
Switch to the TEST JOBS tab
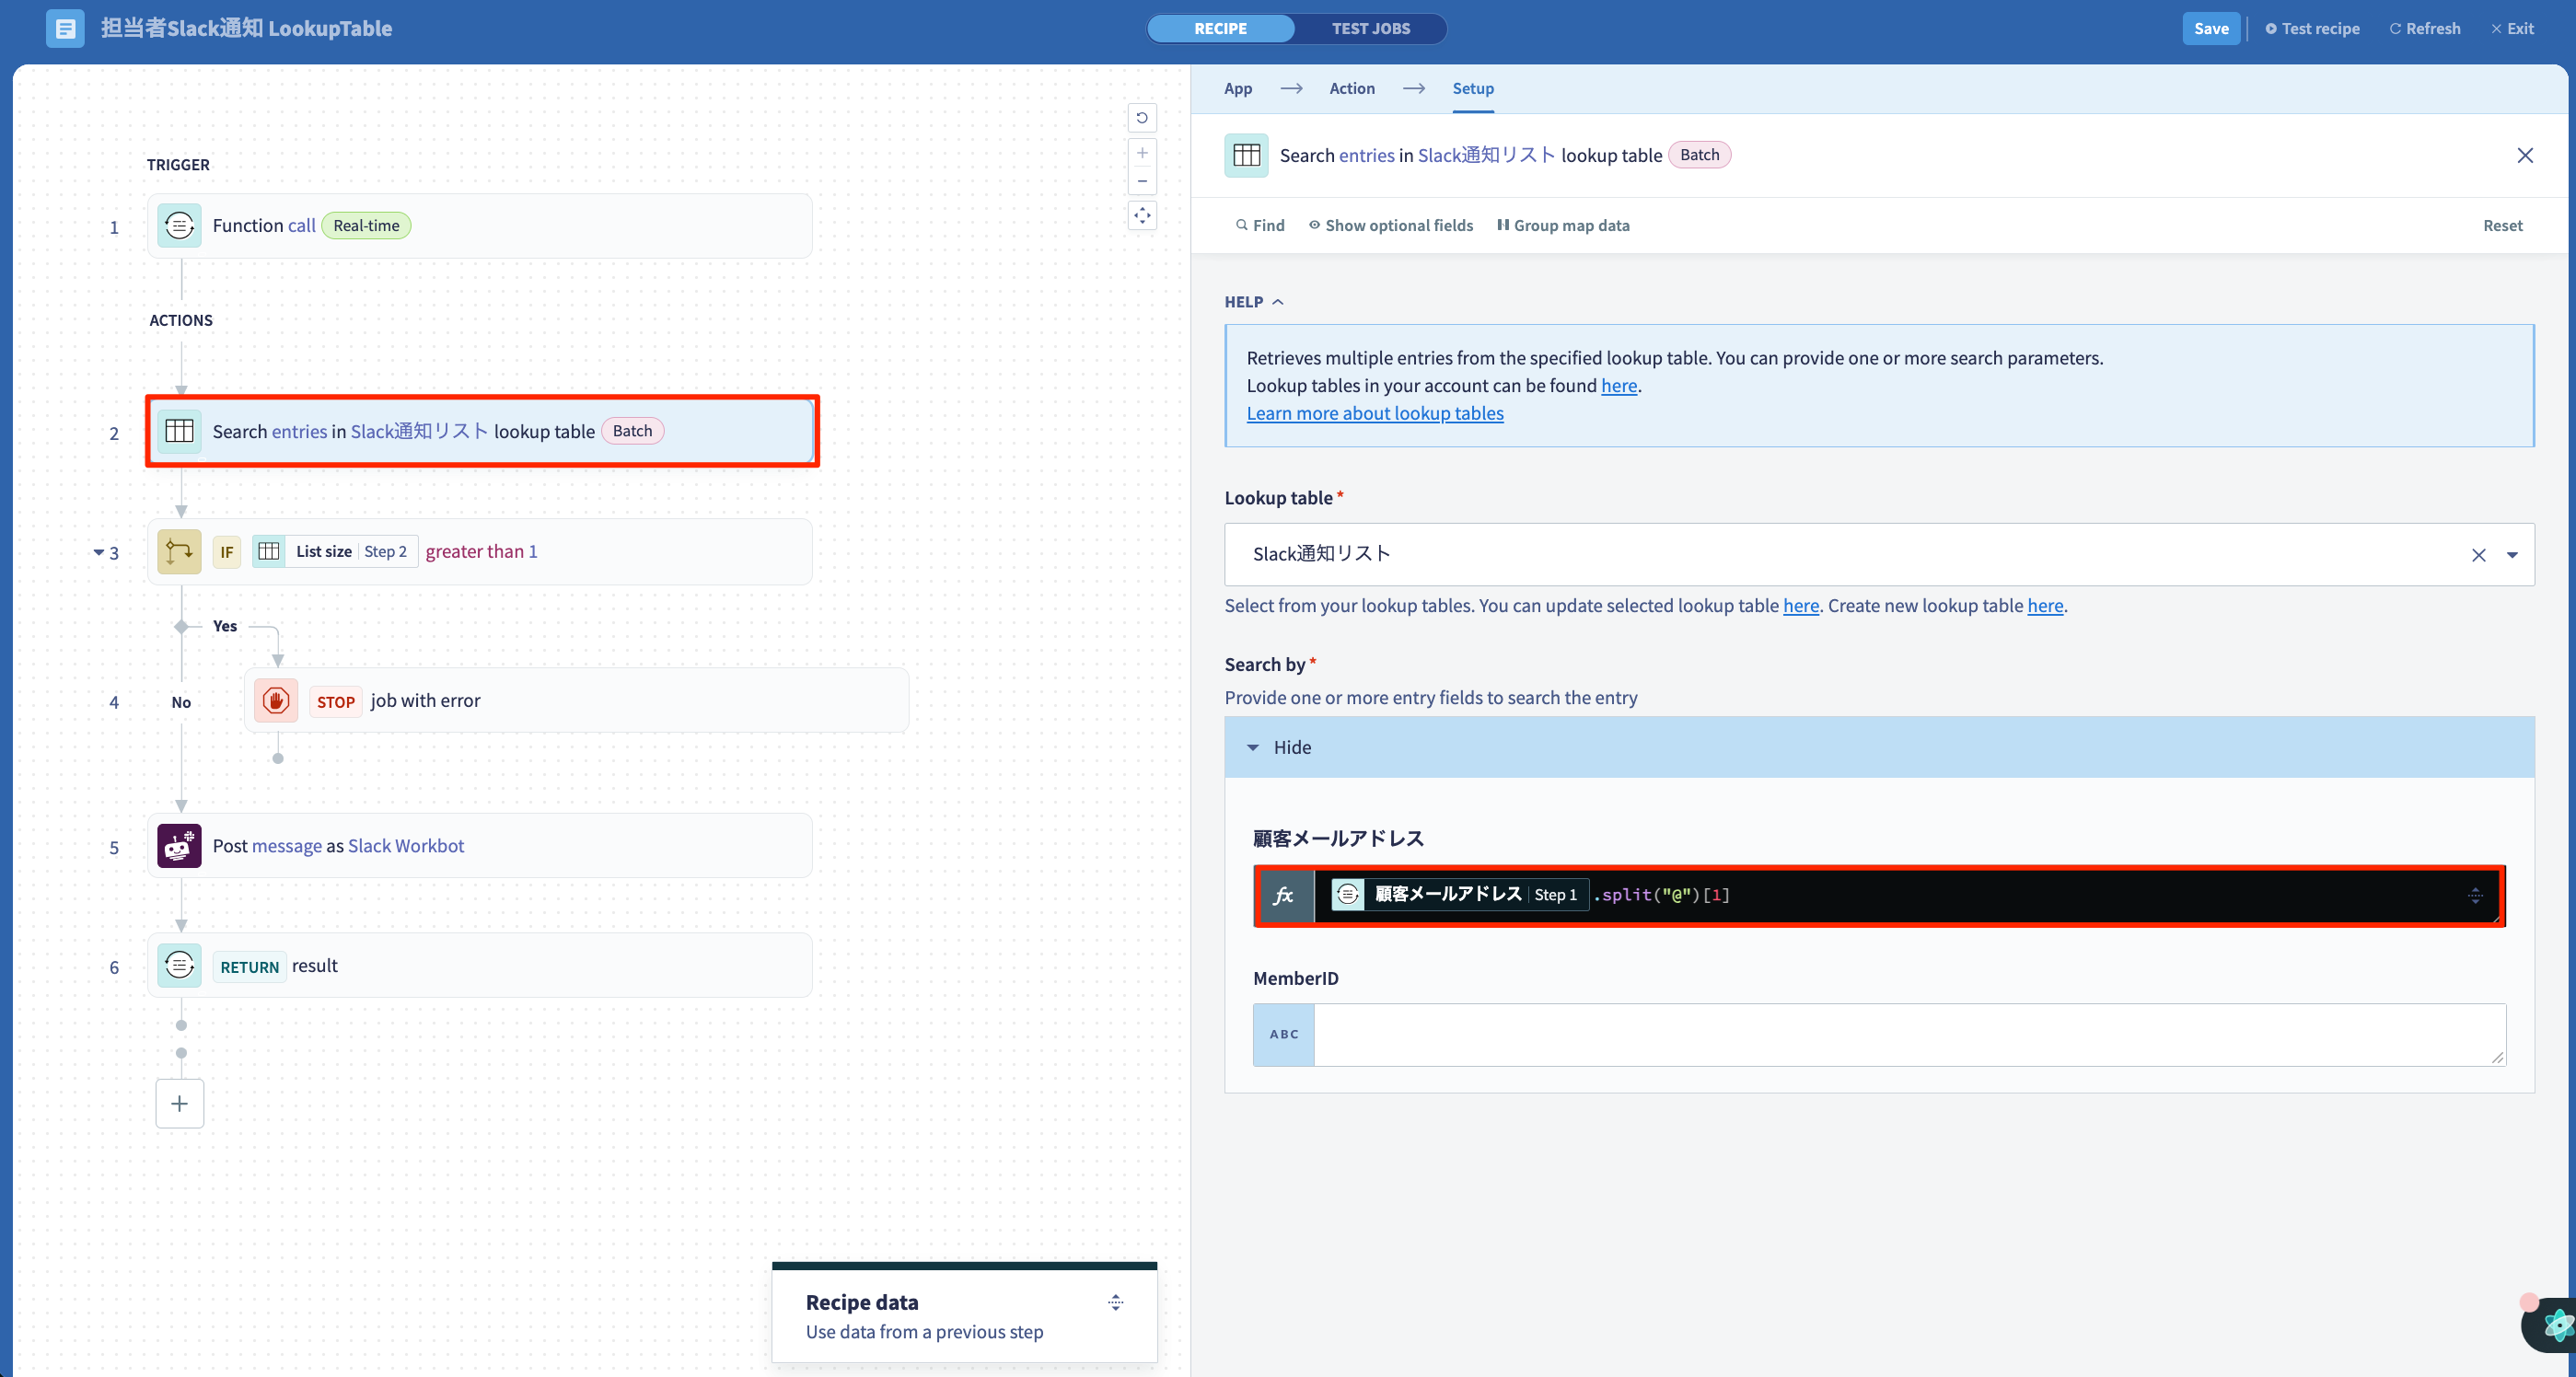point(1370,29)
